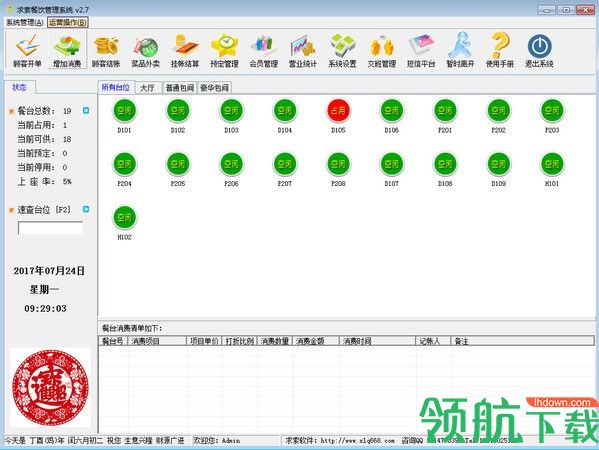
Task: Switch to the 普通包间 tab
Action: (x=180, y=88)
